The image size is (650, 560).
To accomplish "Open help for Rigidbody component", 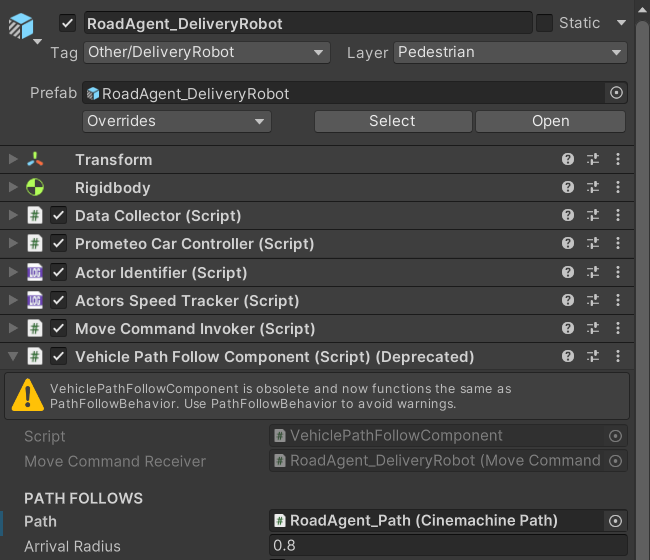I will coord(568,187).
